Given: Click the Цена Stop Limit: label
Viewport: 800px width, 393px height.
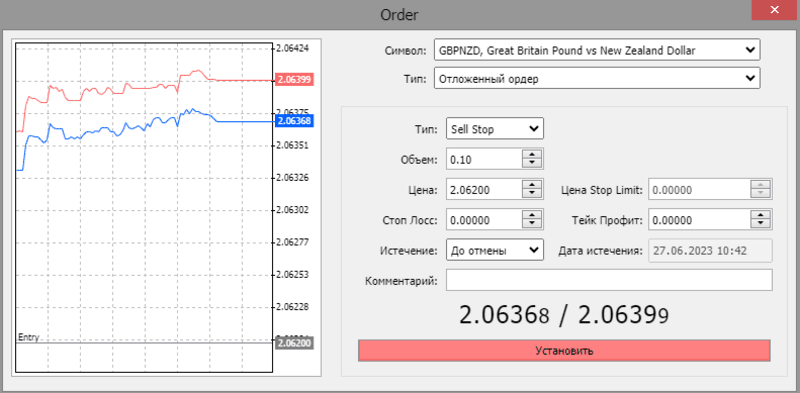Looking at the screenshot, I should click(x=602, y=190).
